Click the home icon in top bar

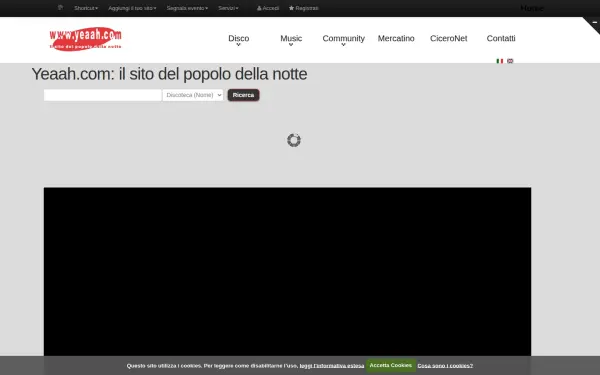point(60,7)
